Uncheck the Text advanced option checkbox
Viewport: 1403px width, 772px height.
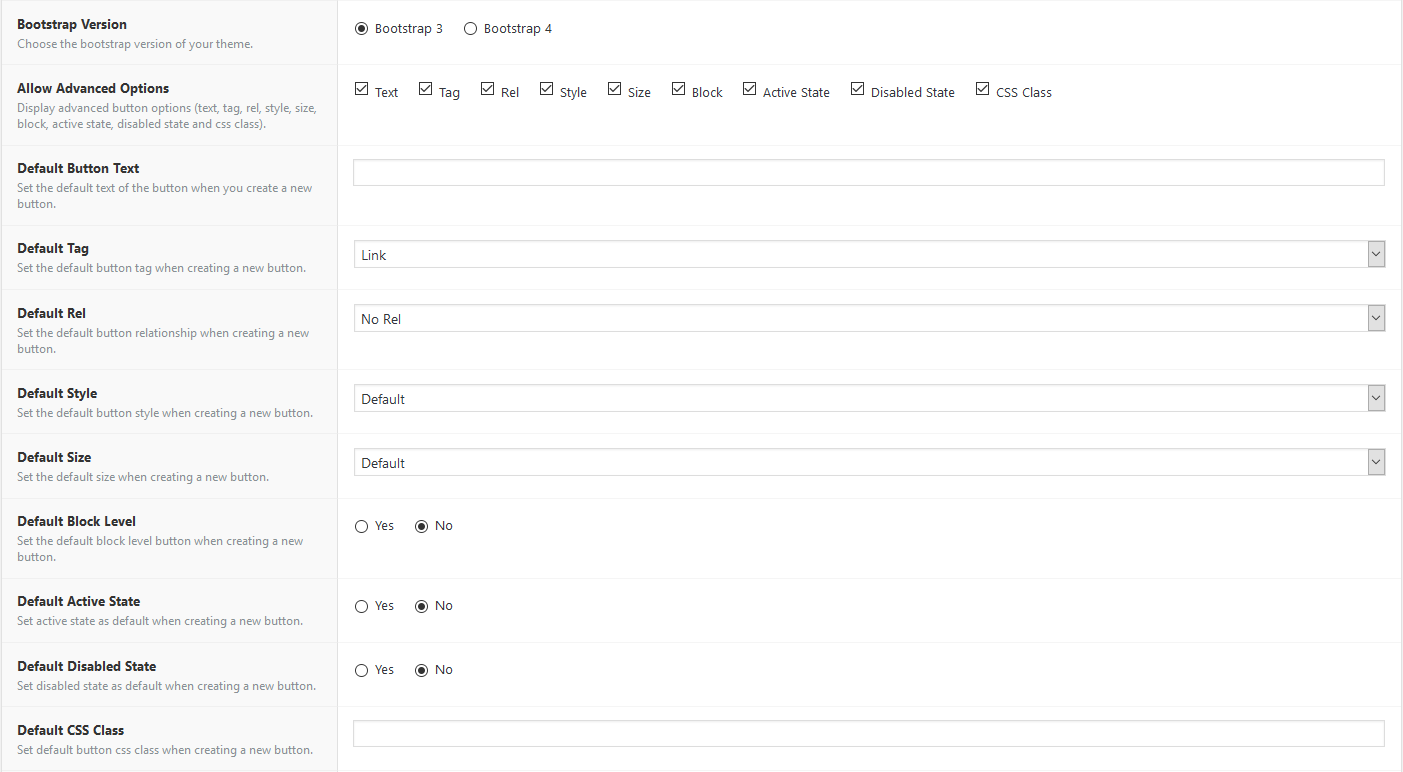pos(361,89)
